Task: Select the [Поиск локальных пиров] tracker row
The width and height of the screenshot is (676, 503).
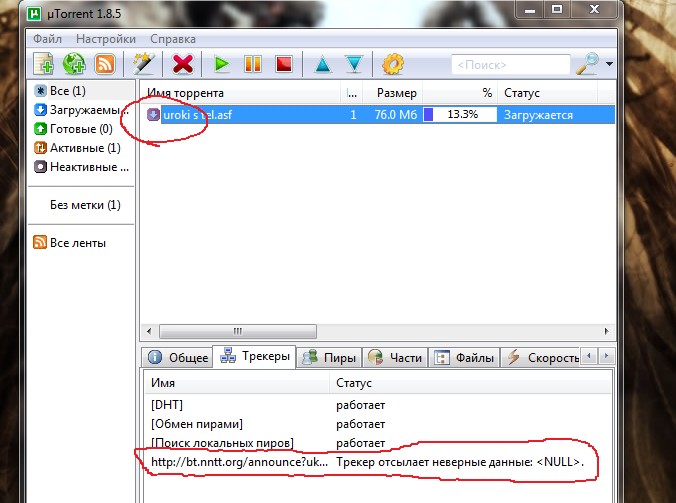Action: tap(378, 443)
